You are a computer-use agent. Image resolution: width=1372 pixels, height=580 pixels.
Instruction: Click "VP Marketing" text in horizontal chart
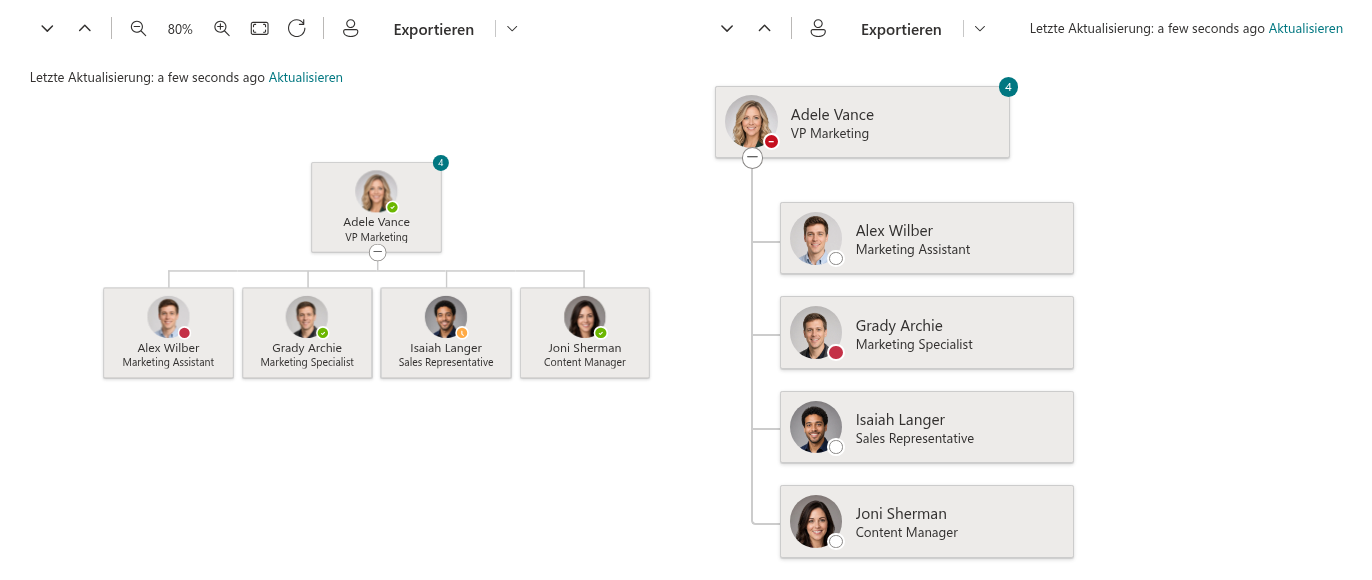[376, 237]
